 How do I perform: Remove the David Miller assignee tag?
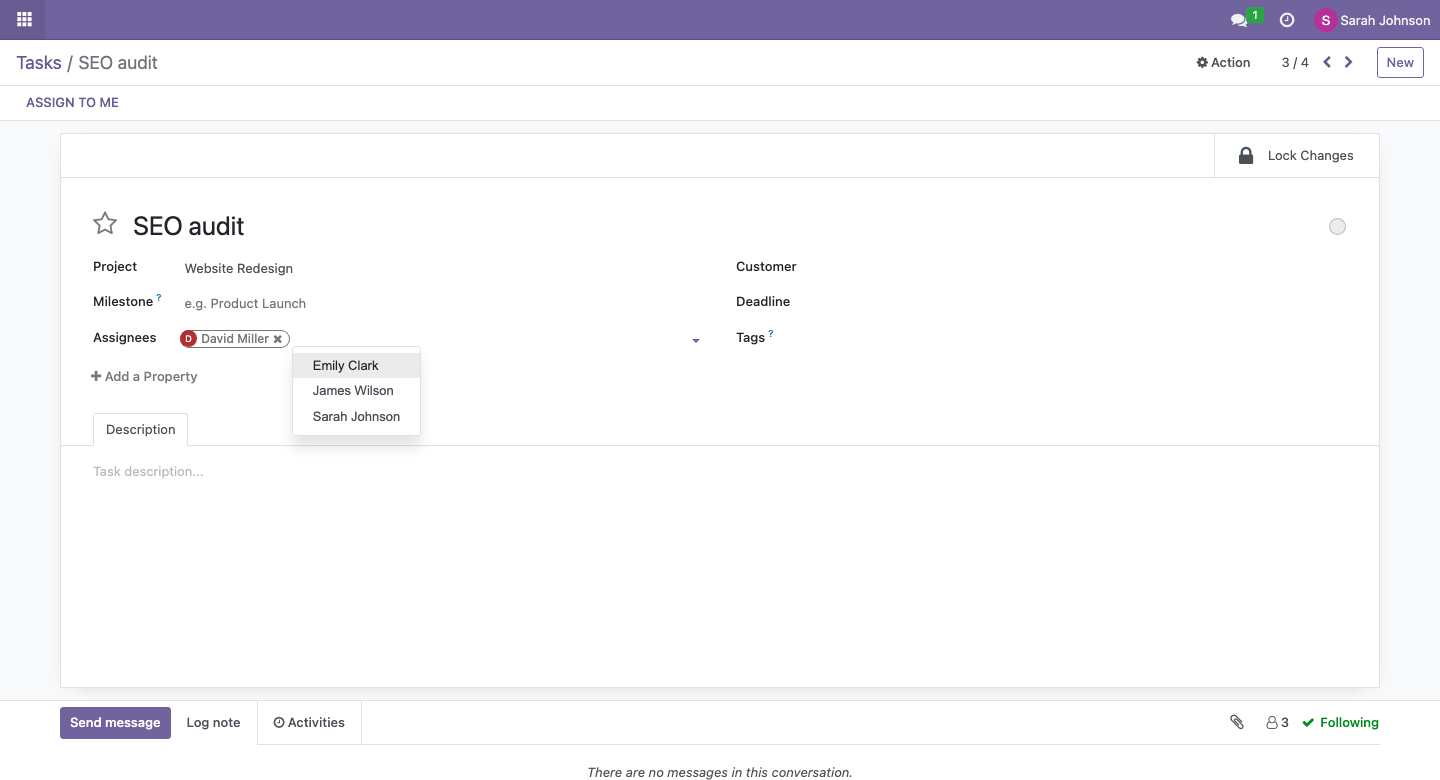click(x=278, y=339)
